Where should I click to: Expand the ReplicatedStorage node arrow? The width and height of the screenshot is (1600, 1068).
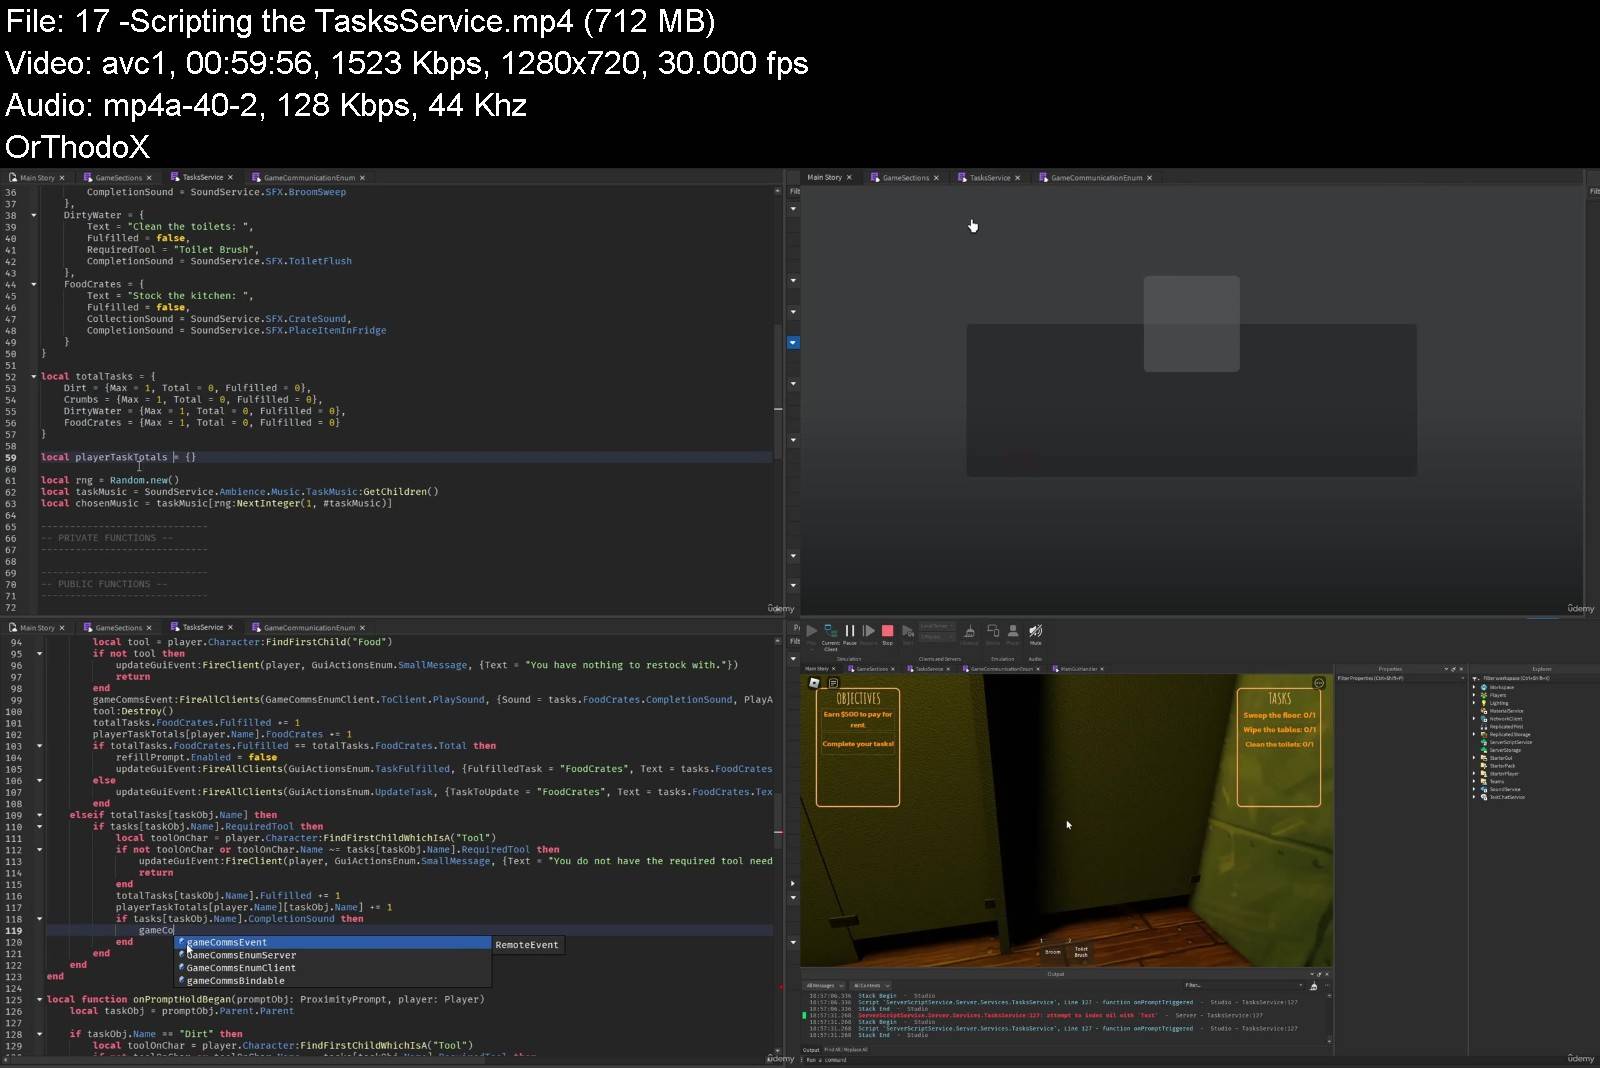pos(1474,734)
